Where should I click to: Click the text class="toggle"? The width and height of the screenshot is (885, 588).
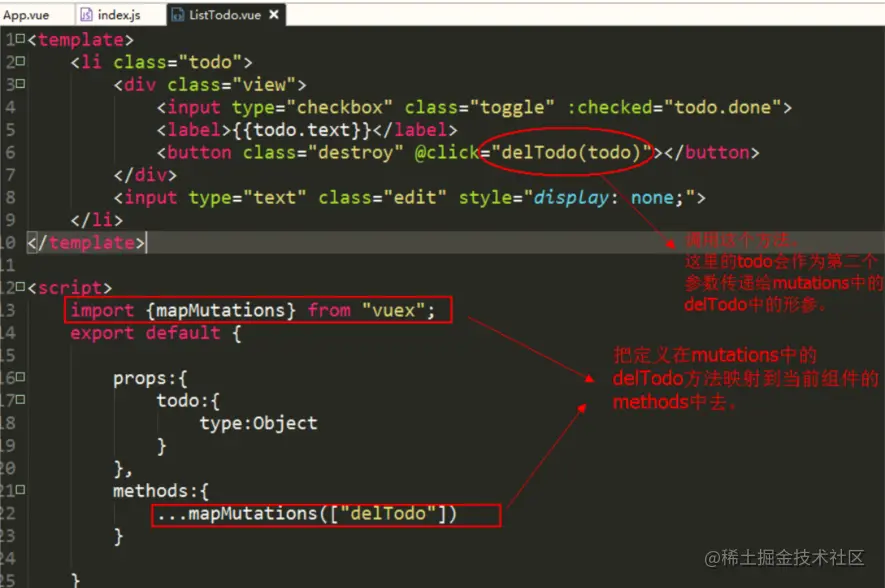[x=479, y=107]
